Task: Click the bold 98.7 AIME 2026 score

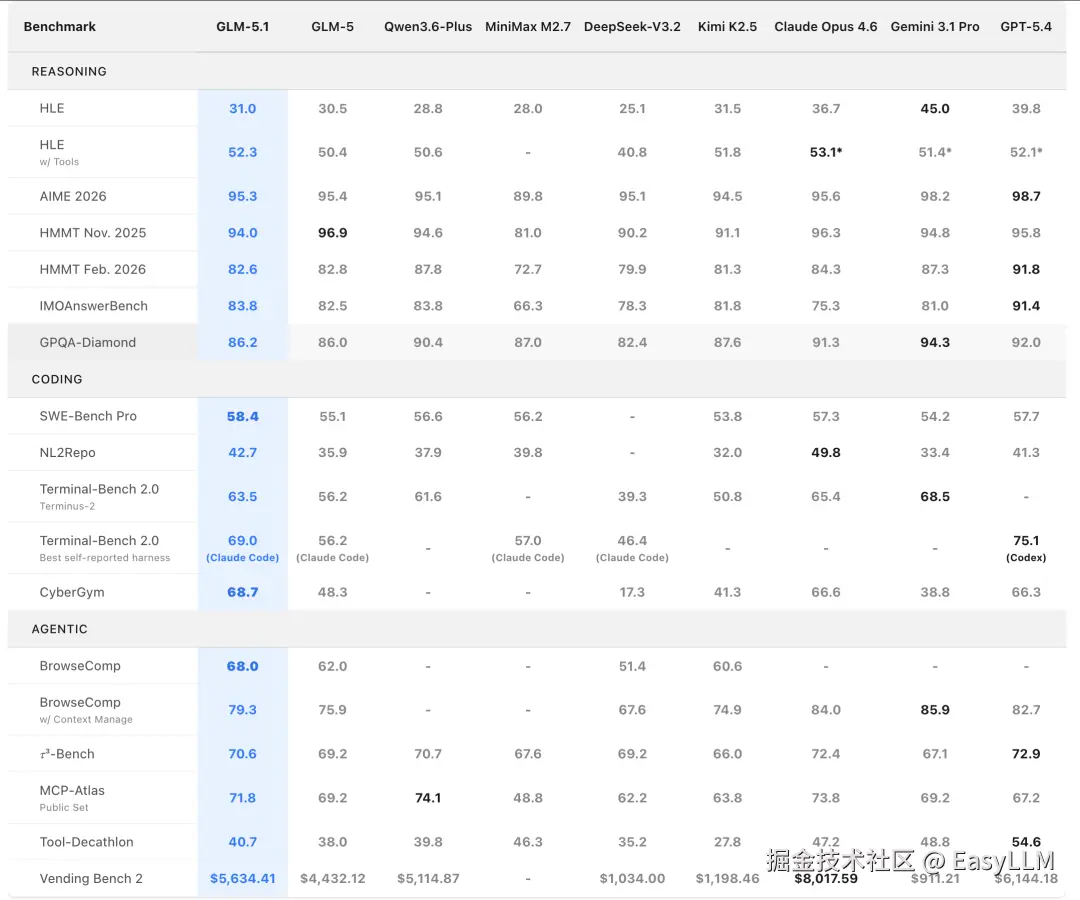Action: click(x=1026, y=196)
